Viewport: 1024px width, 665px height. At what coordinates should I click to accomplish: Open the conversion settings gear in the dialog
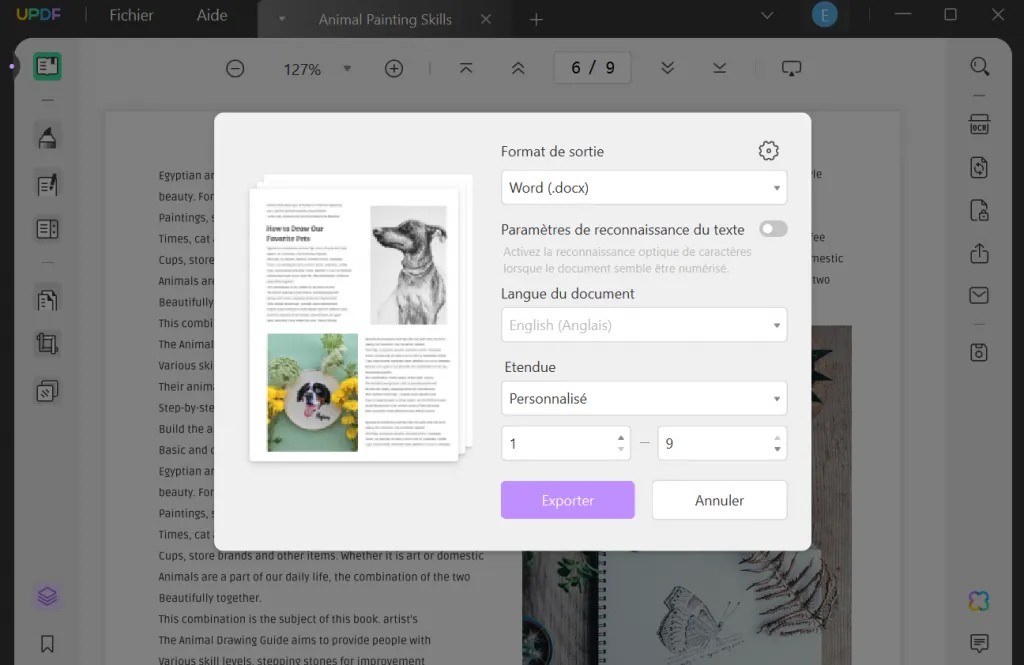[768, 150]
